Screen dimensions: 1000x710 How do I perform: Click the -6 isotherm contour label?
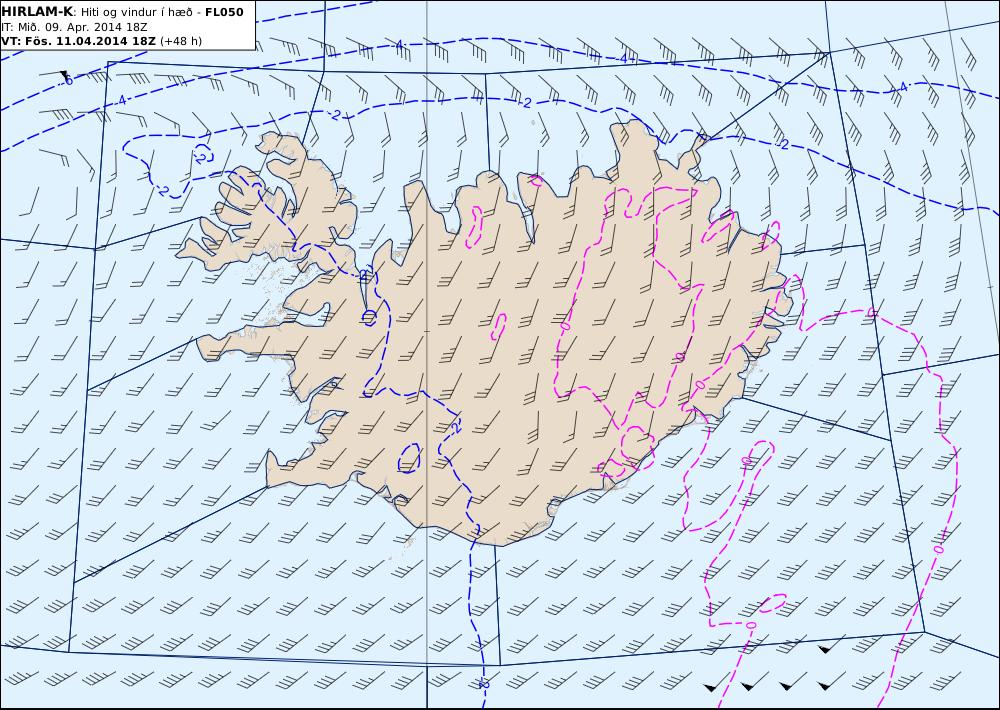[68, 80]
